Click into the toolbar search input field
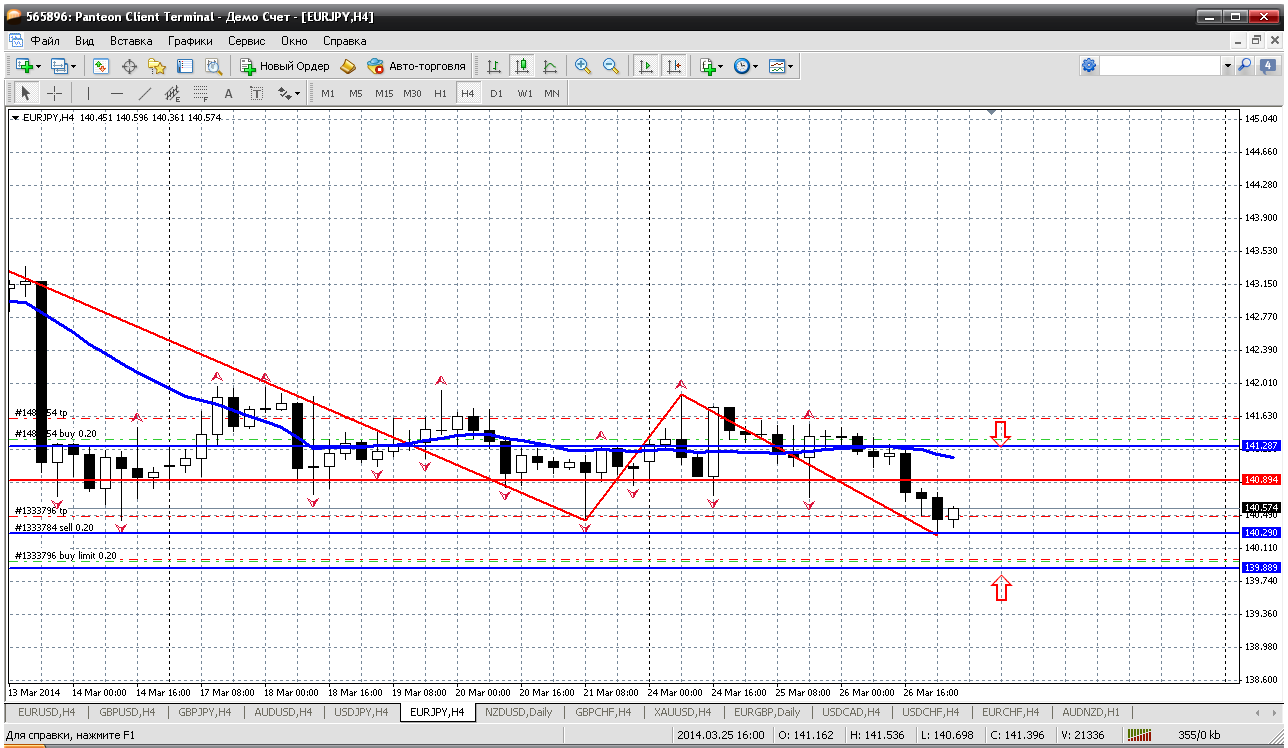Image resolution: width=1288 pixels, height=748 pixels. [1160, 66]
